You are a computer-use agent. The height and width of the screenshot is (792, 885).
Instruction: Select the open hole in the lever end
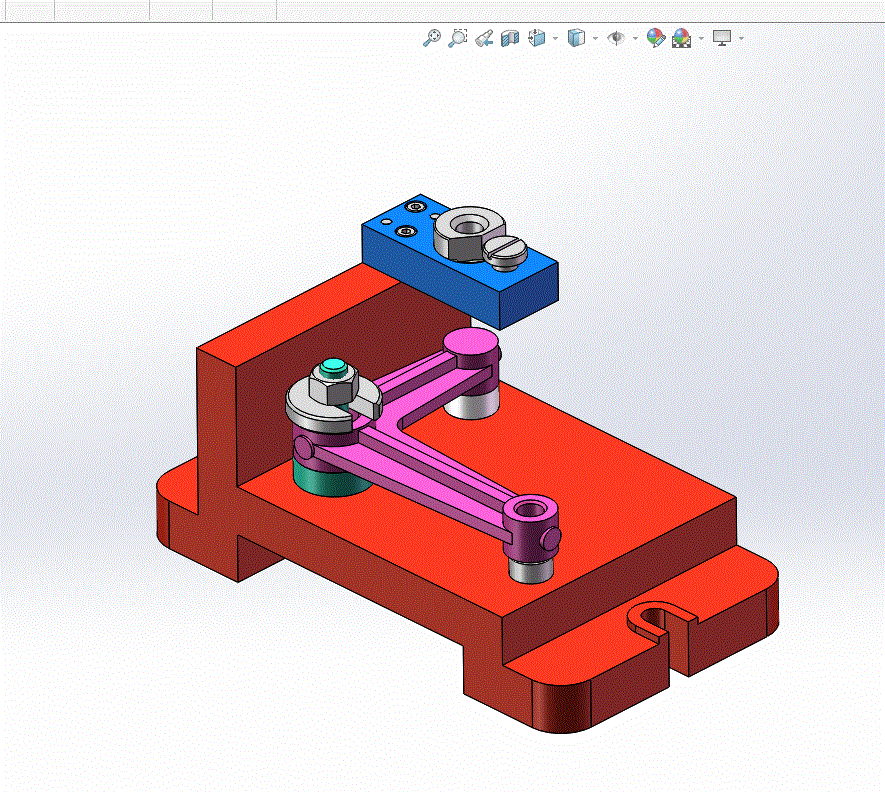click(528, 511)
